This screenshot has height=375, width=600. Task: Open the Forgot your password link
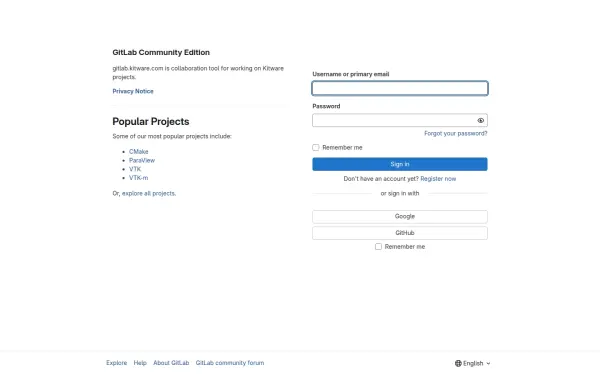456,134
